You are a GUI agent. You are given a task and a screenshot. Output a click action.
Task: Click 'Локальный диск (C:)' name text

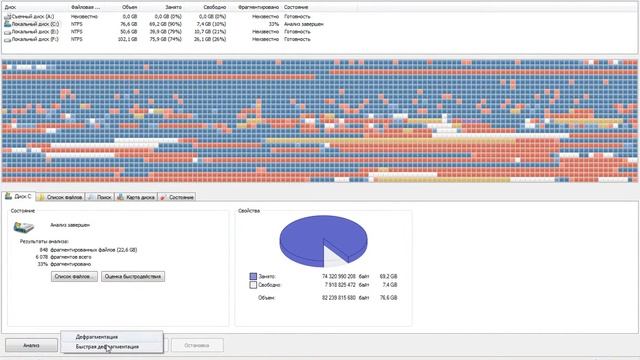point(35,24)
